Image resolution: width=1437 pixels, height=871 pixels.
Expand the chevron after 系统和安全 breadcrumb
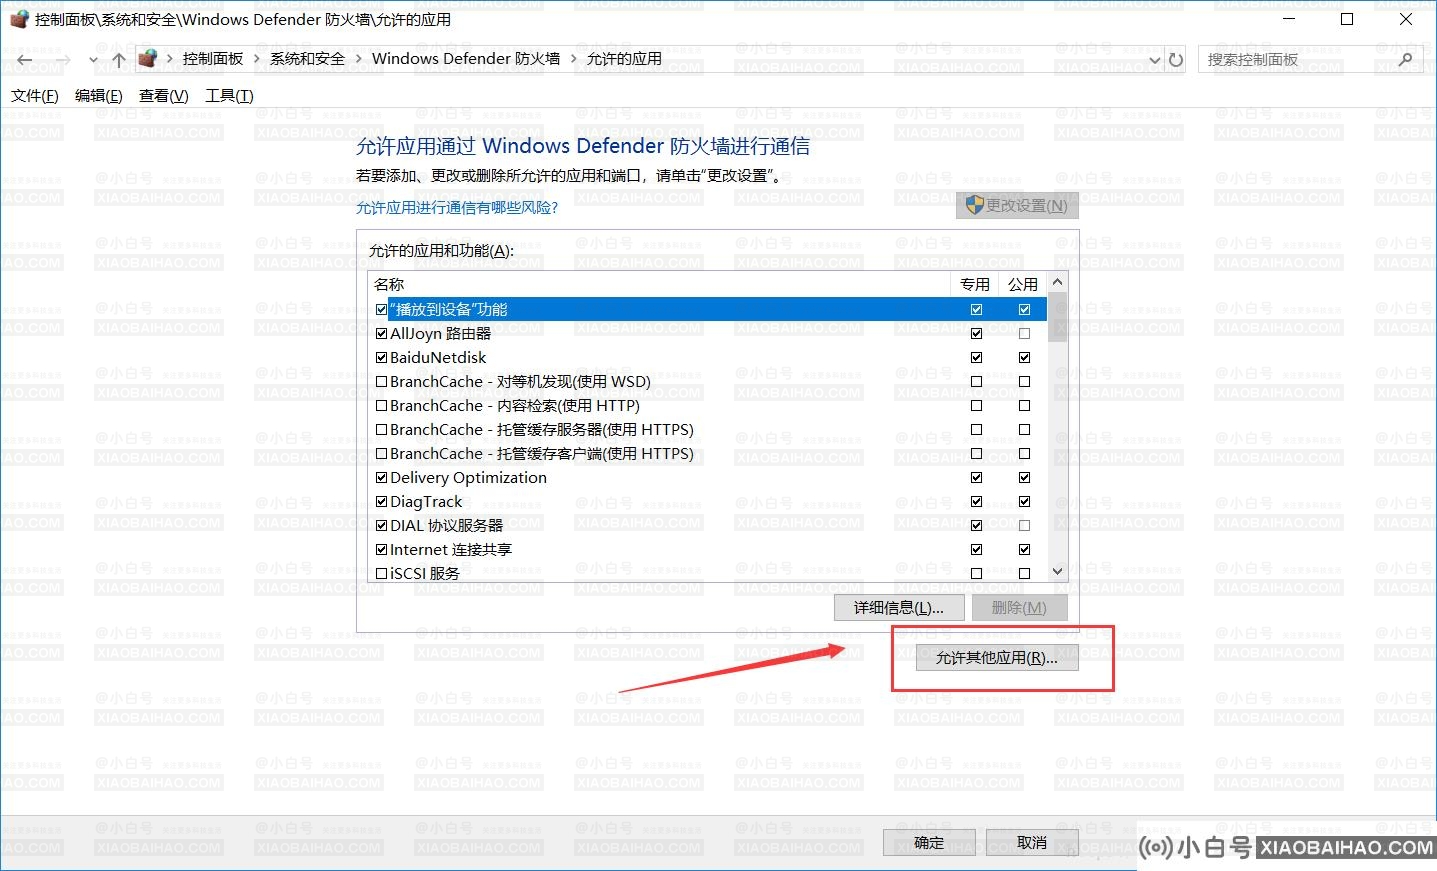[358, 59]
